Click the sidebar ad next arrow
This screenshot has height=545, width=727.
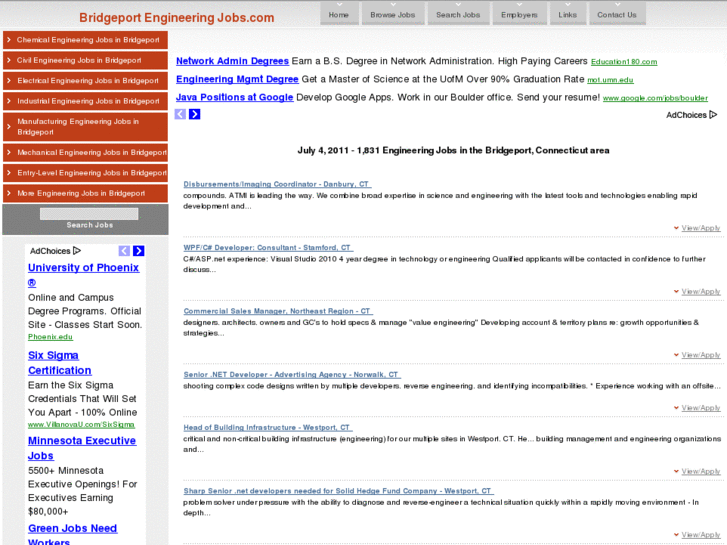tap(139, 251)
